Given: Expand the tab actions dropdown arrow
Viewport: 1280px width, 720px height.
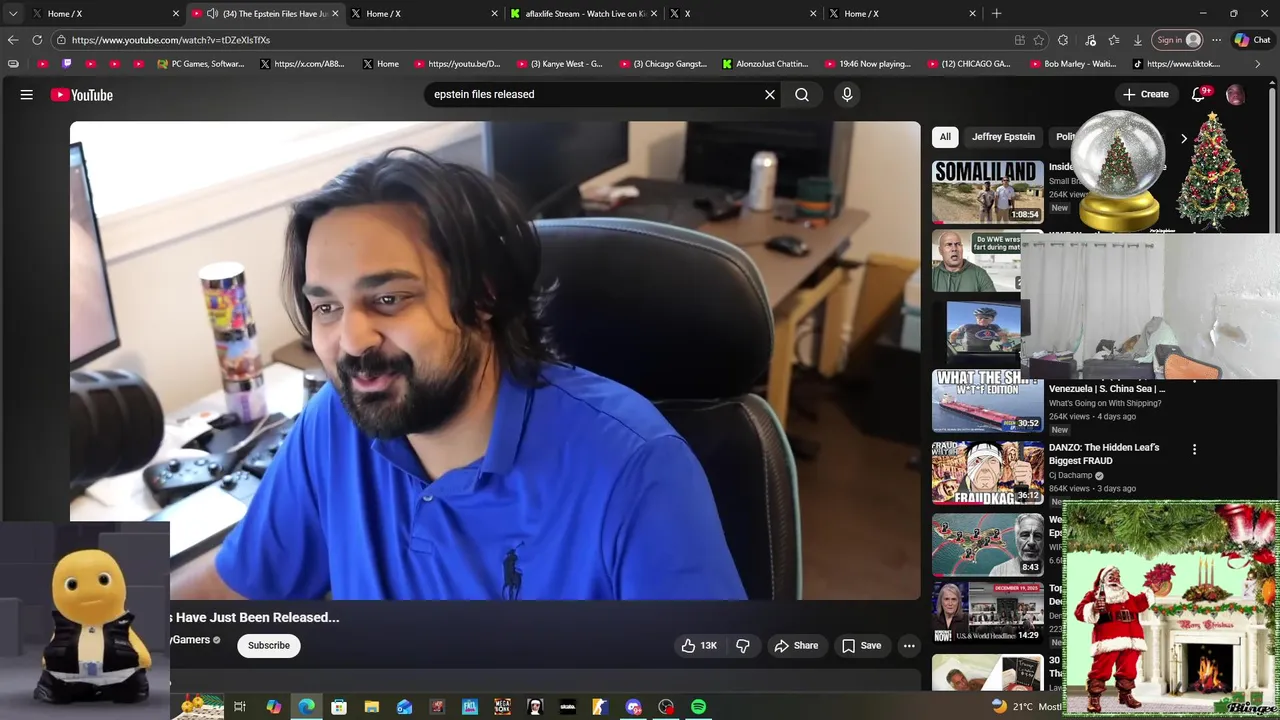Looking at the screenshot, I should (13, 14).
